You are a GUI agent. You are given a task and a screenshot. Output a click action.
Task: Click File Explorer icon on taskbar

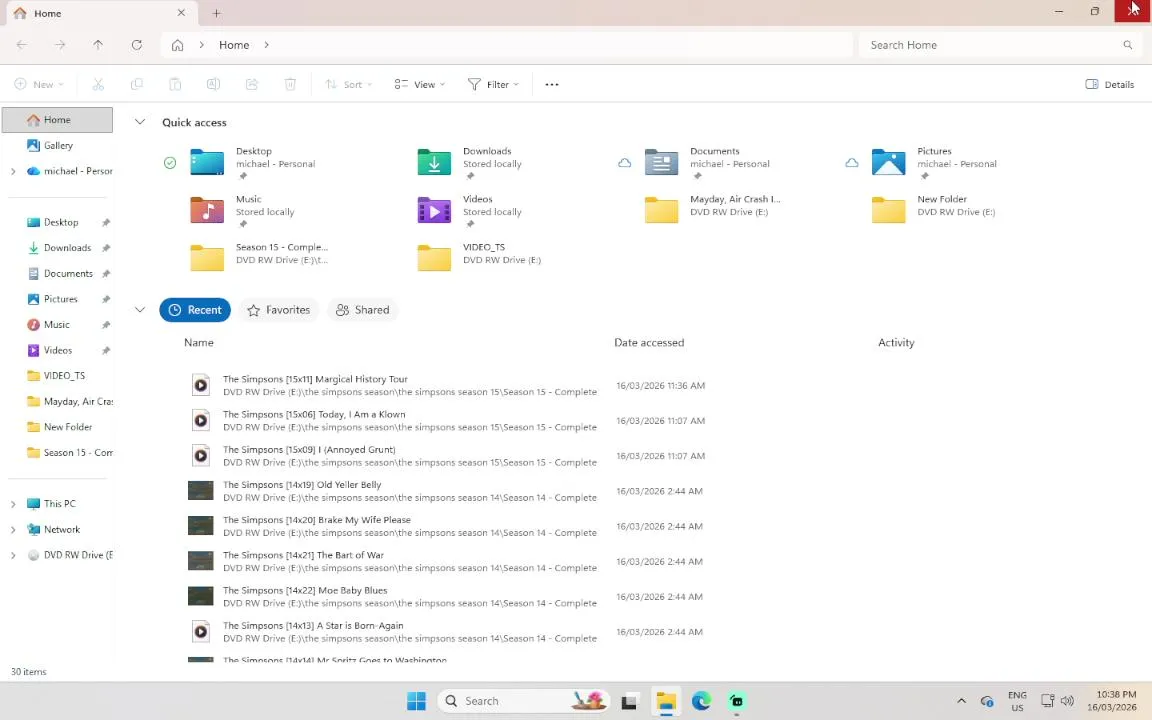click(666, 701)
